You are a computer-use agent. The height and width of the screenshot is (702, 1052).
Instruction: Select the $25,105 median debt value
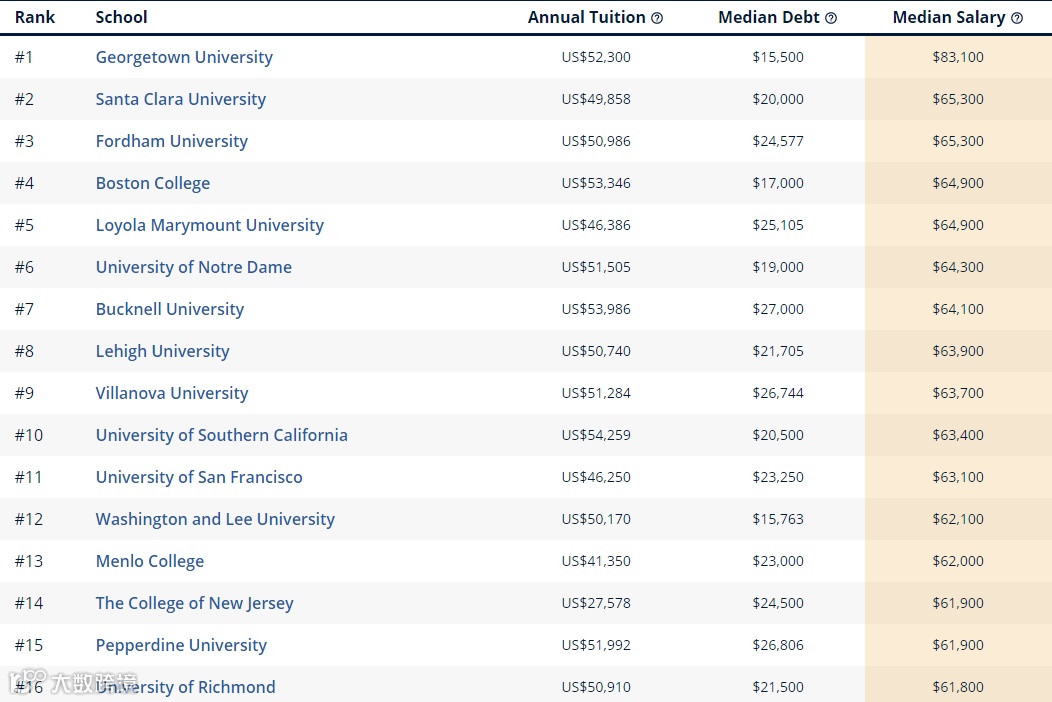pos(778,225)
